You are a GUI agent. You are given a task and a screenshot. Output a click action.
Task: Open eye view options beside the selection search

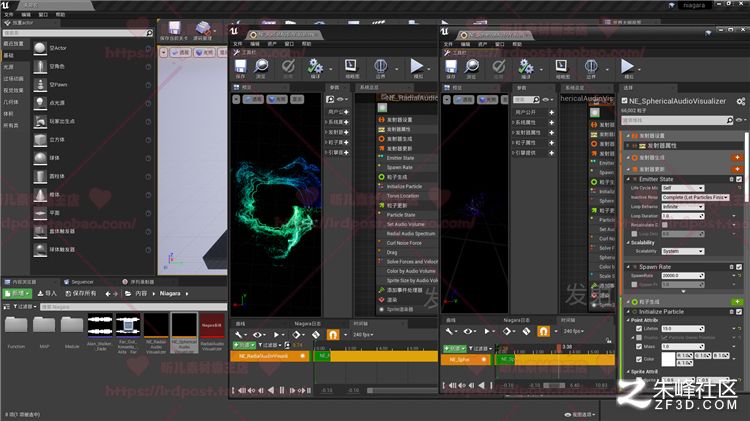tap(740, 120)
